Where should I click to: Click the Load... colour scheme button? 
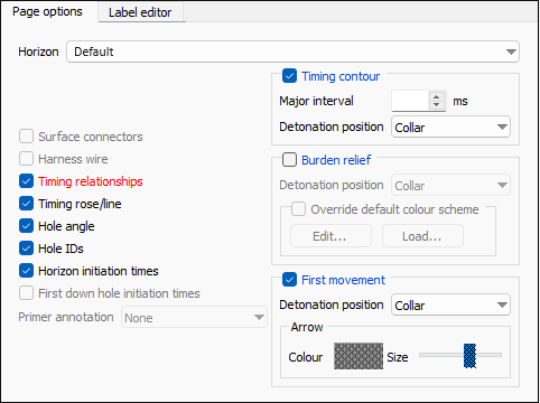click(x=423, y=236)
